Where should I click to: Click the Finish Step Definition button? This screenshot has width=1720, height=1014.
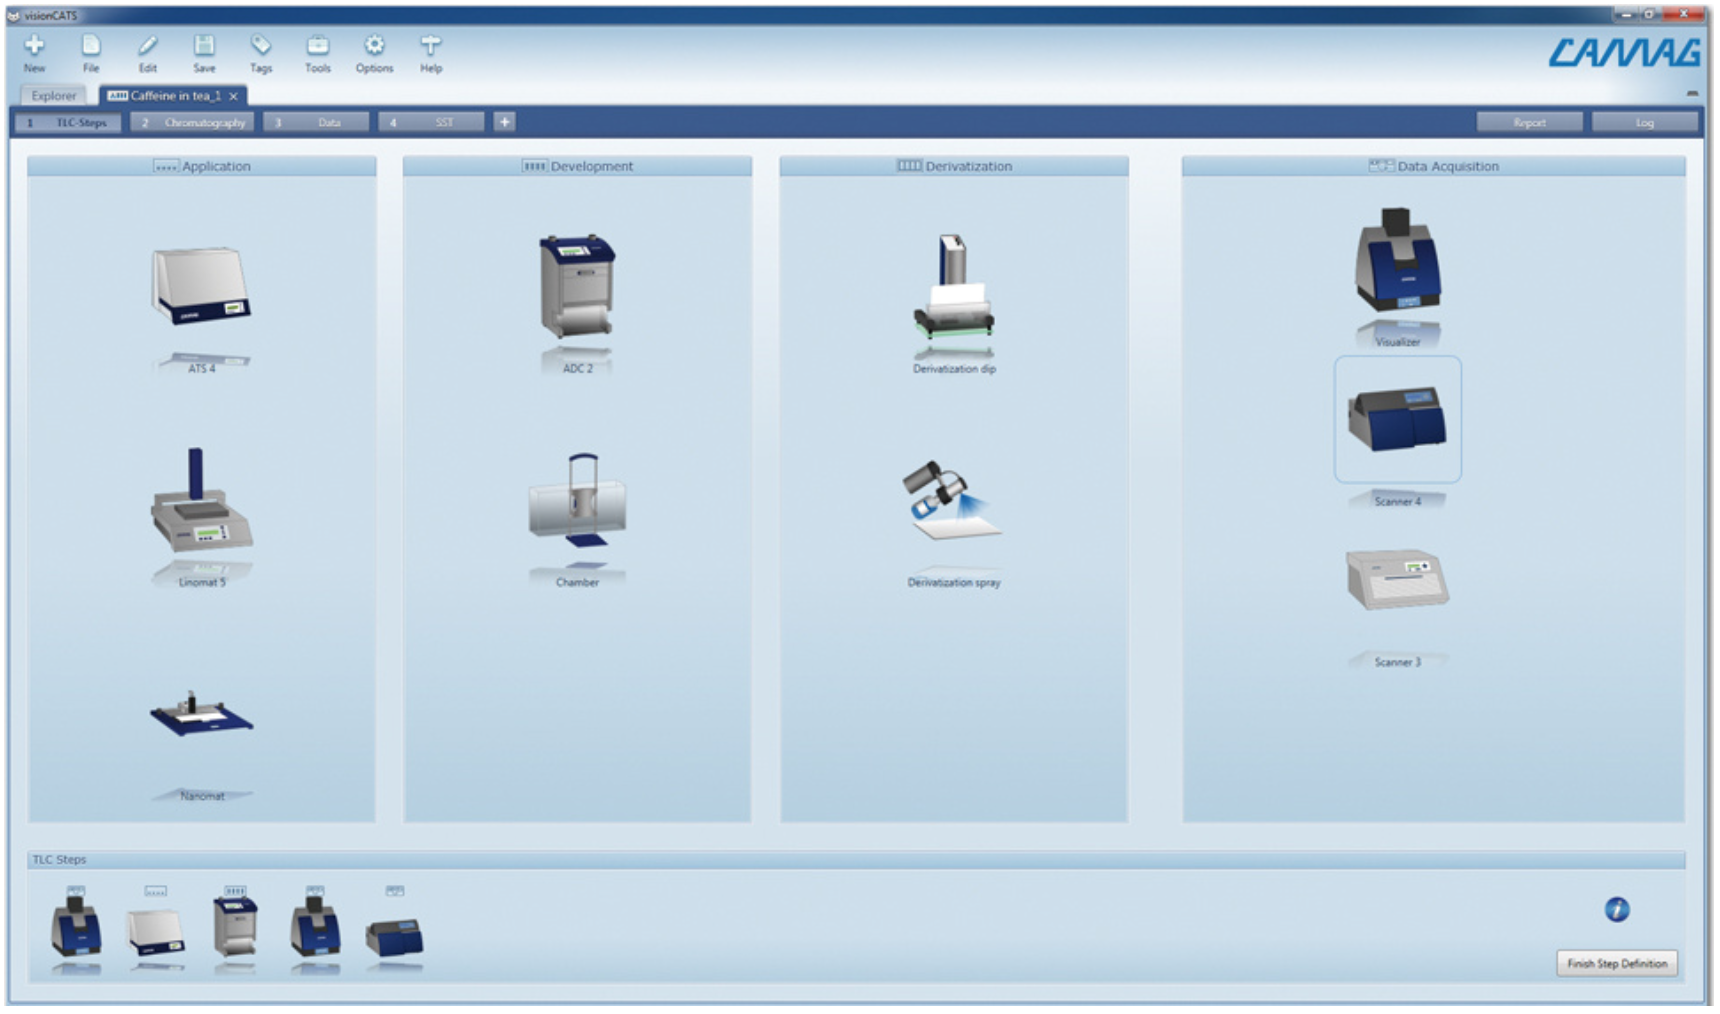[x=1617, y=963]
